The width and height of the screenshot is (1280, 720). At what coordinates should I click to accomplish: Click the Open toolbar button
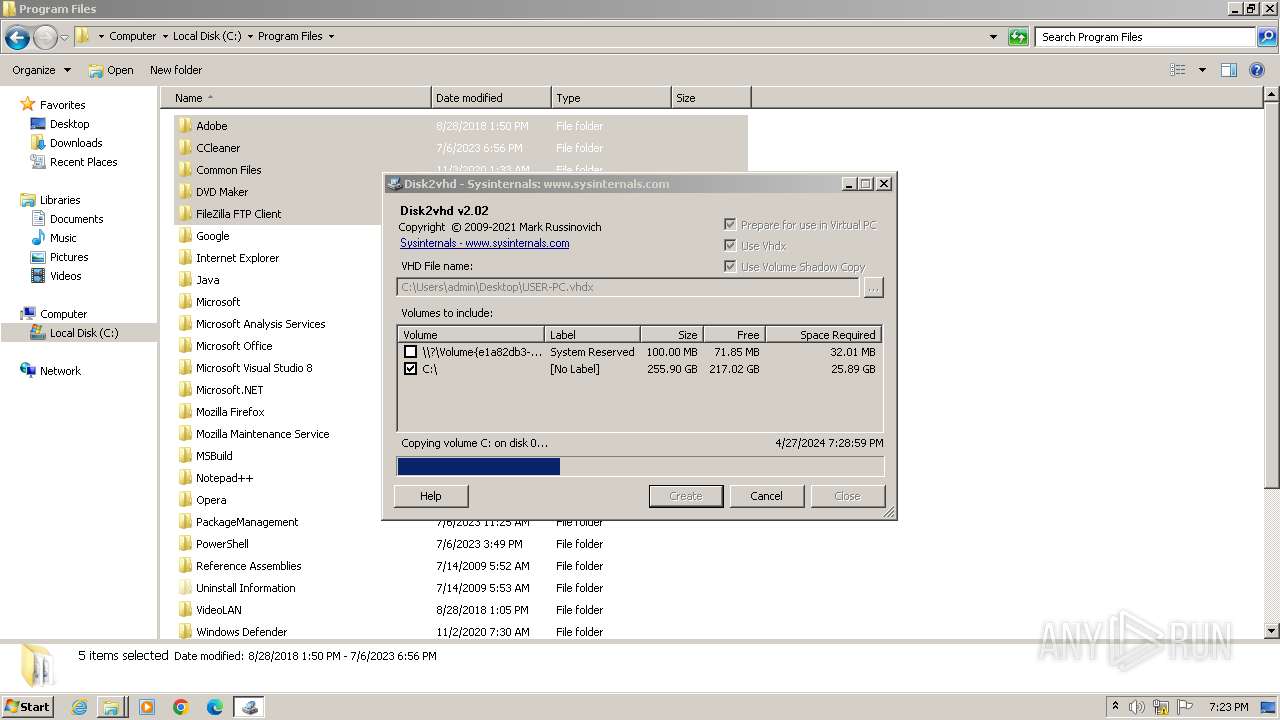coord(111,70)
